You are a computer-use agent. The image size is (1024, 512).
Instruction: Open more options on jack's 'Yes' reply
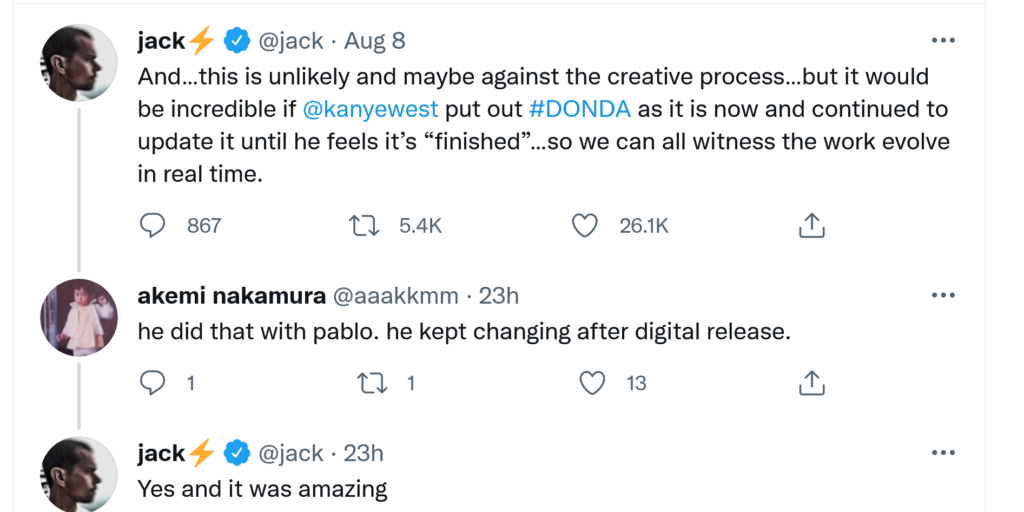click(x=943, y=453)
